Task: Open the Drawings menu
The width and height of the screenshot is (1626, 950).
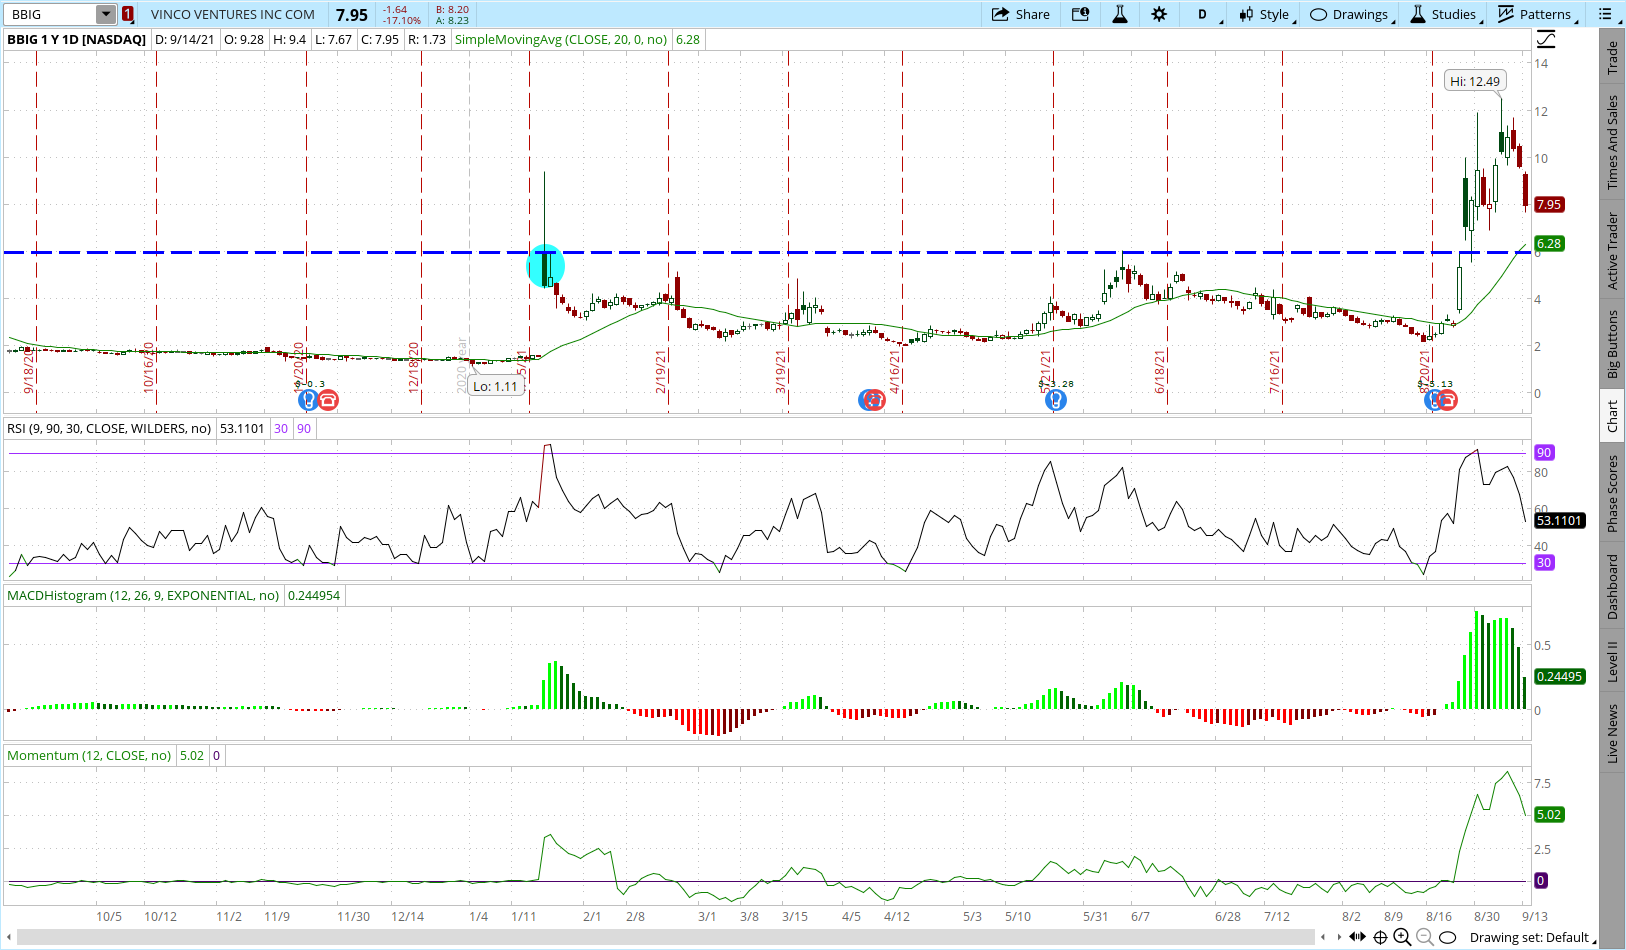Action: click(1350, 14)
